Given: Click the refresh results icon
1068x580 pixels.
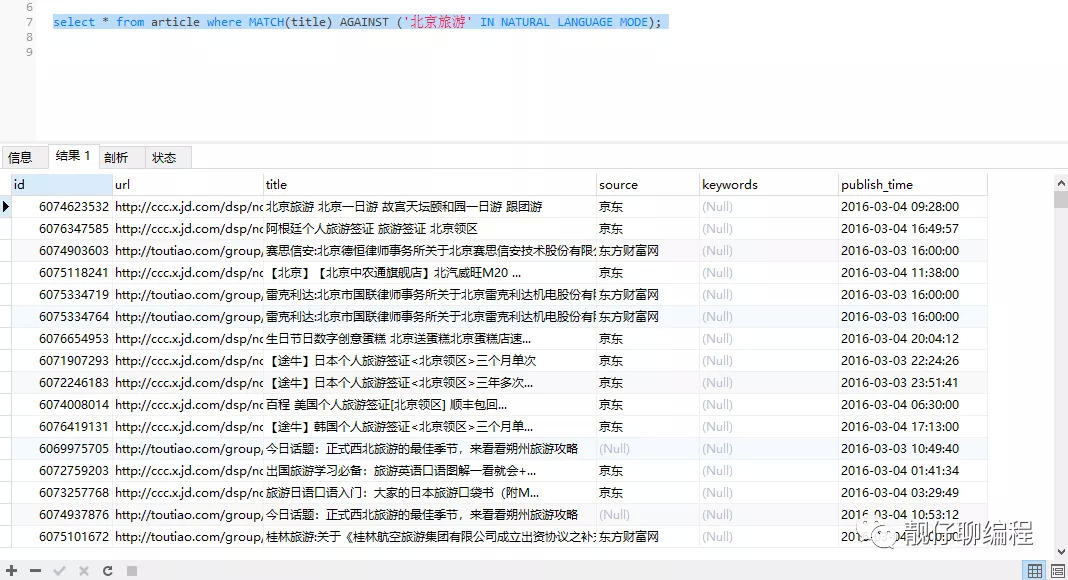Looking at the screenshot, I should point(106,571).
